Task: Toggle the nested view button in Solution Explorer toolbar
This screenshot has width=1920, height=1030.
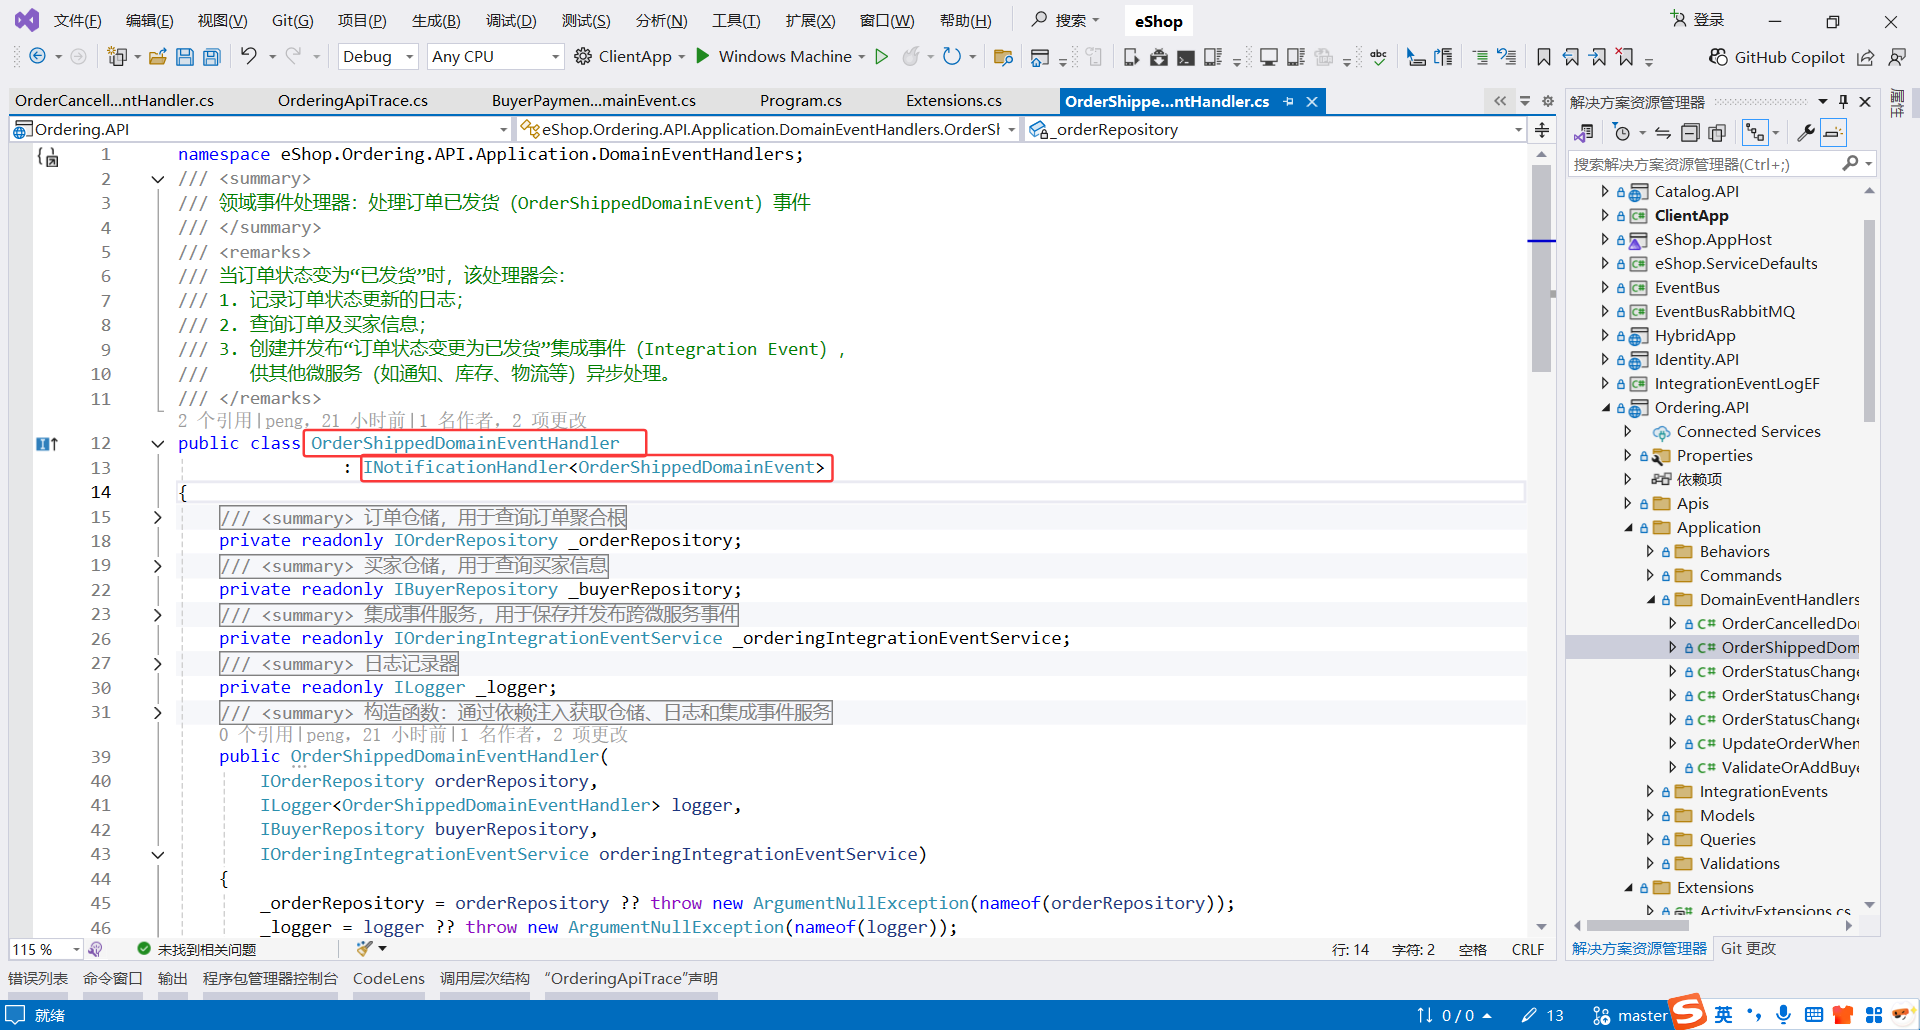Action: [x=1755, y=133]
